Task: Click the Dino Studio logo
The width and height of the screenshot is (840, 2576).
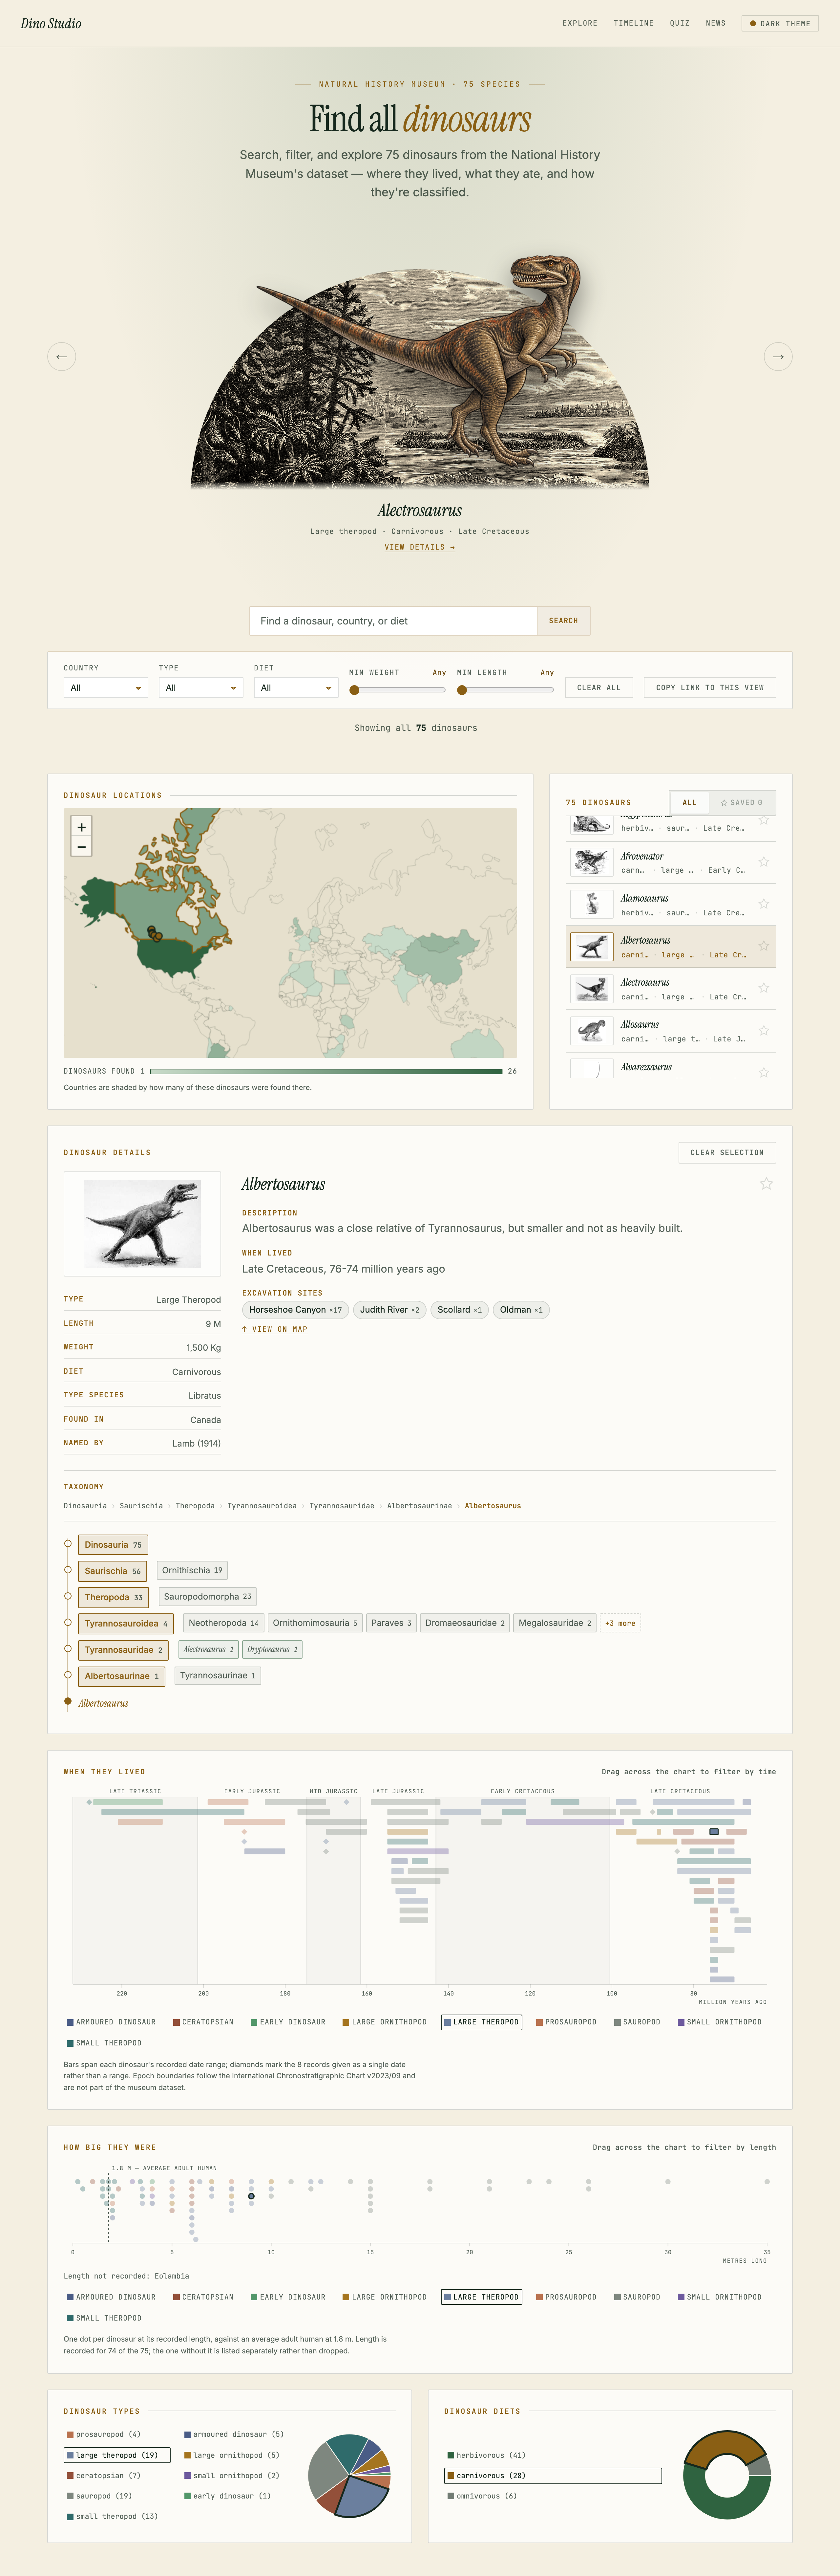Action: (51, 23)
